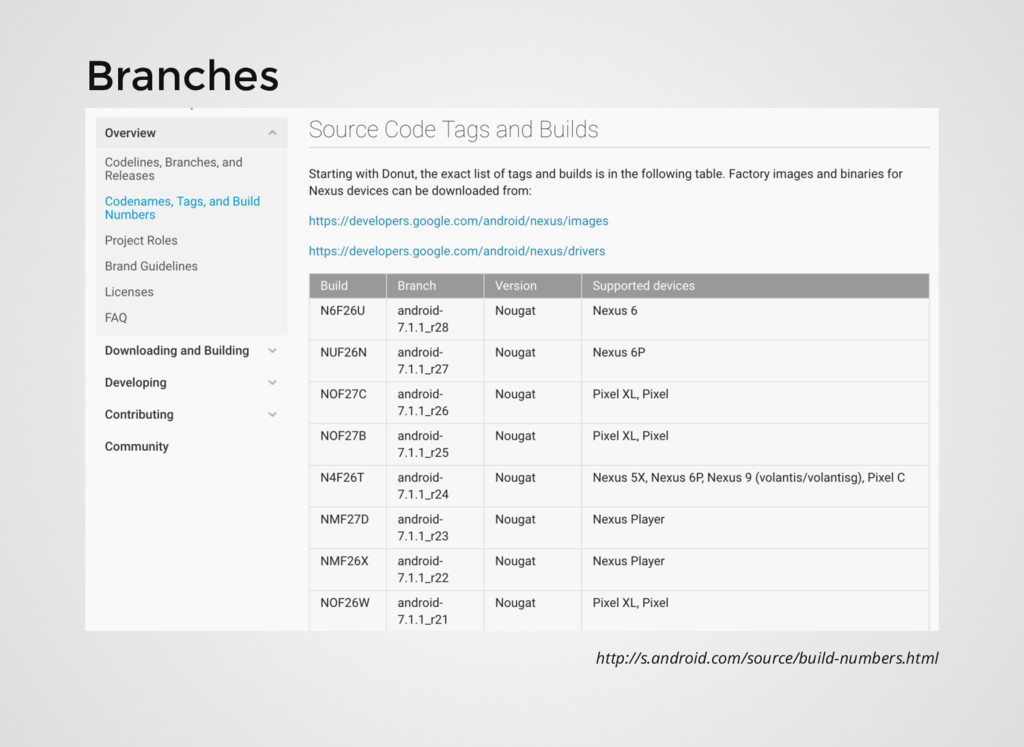Click the build-numbers.html URL caption

[x=766, y=658]
